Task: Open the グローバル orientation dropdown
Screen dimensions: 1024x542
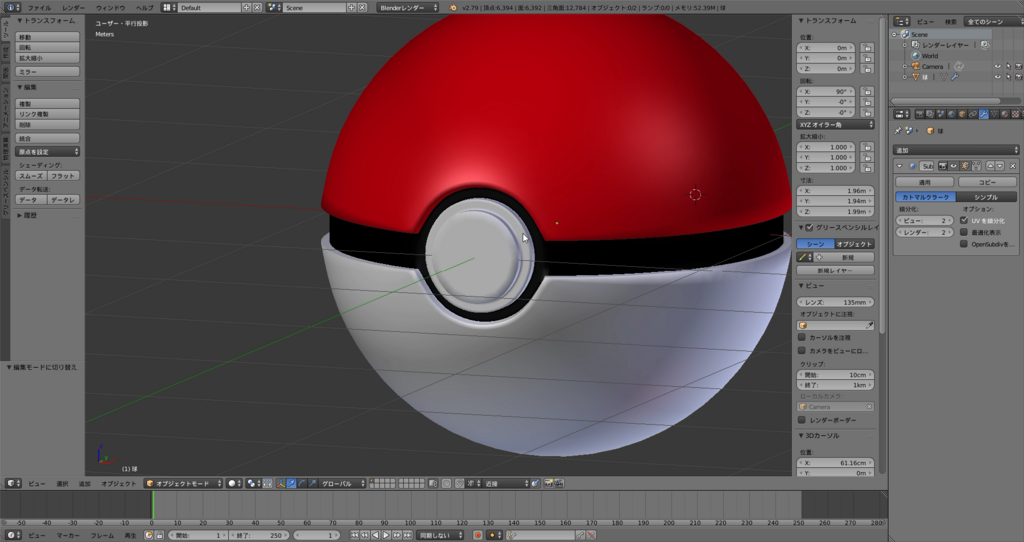Action: pyautogui.click(x=344, y=484)
